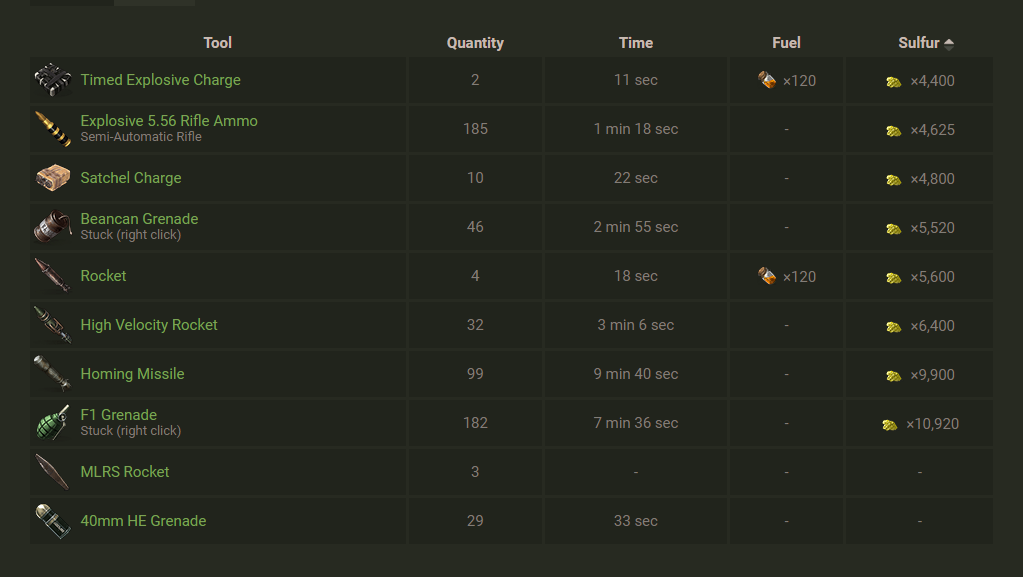
Task: Click the Rocket item icon
Action: click(52, 276)
